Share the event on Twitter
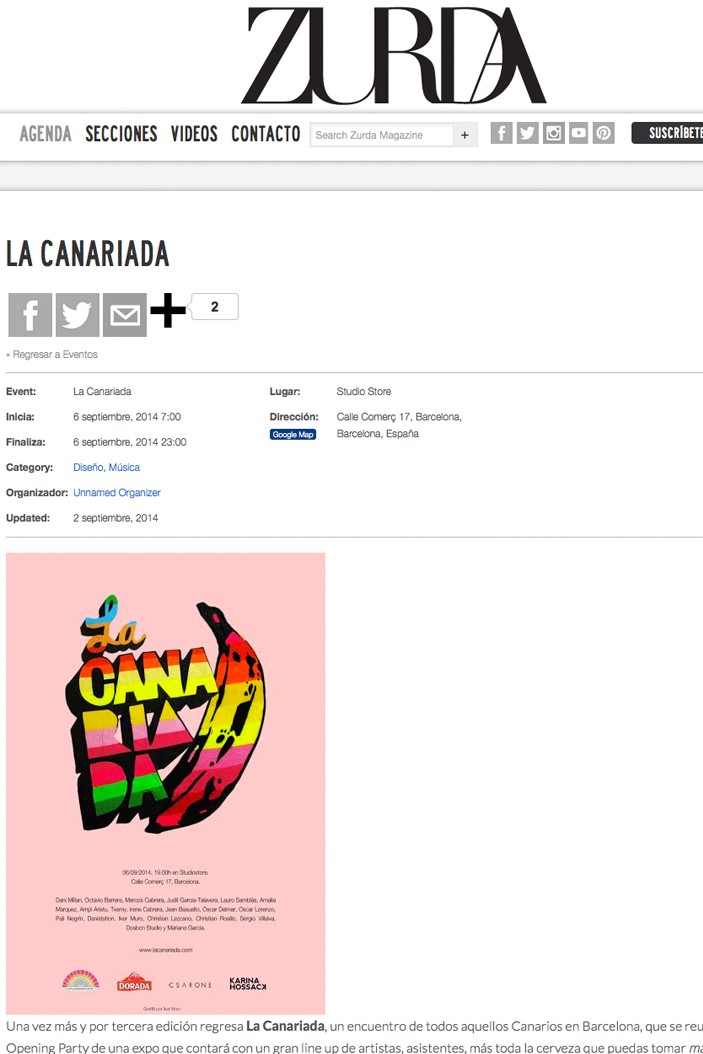 [x=77, y=315]
